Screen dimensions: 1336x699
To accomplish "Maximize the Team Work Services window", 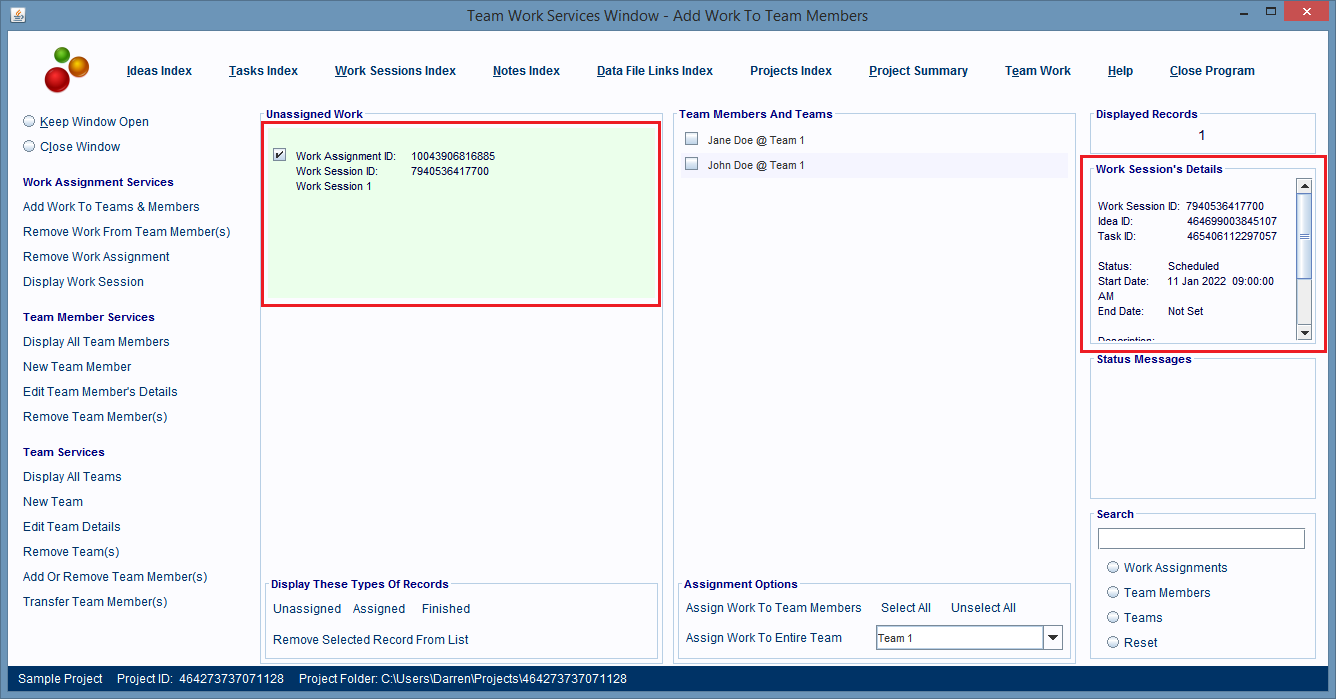I will [x=1270, y=12].
